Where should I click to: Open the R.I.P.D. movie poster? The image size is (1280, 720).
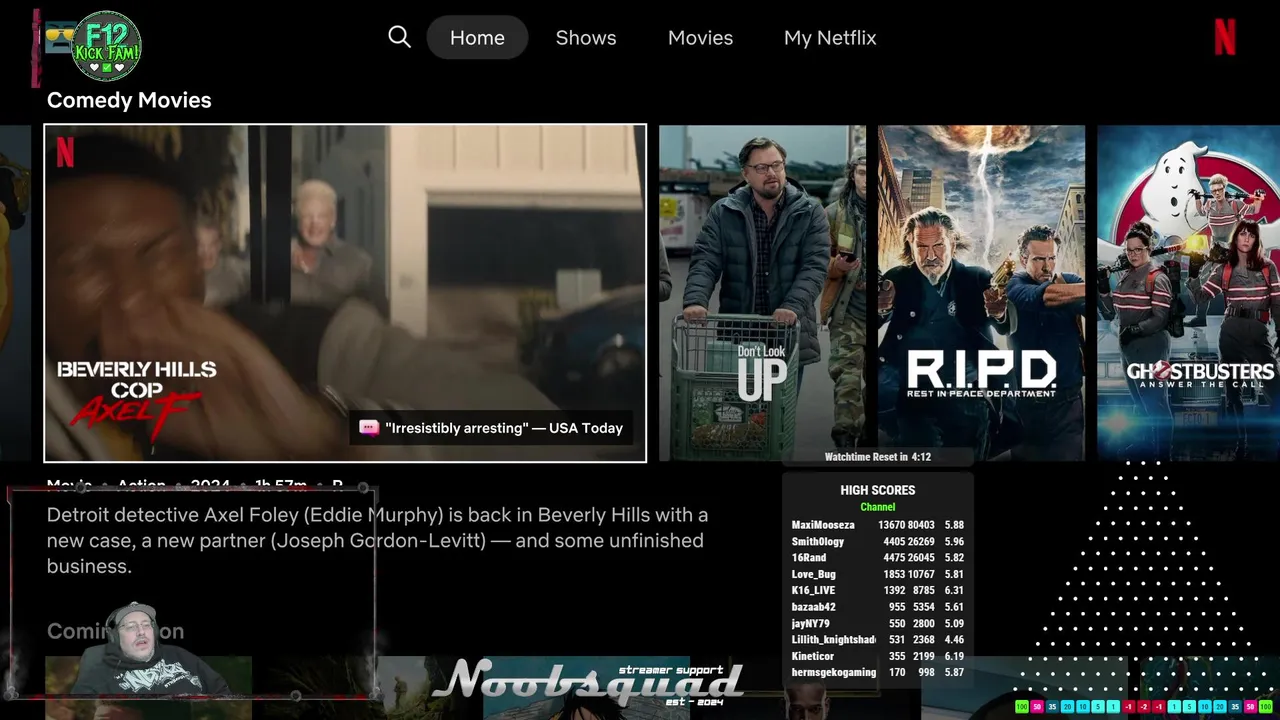point(981,293)
